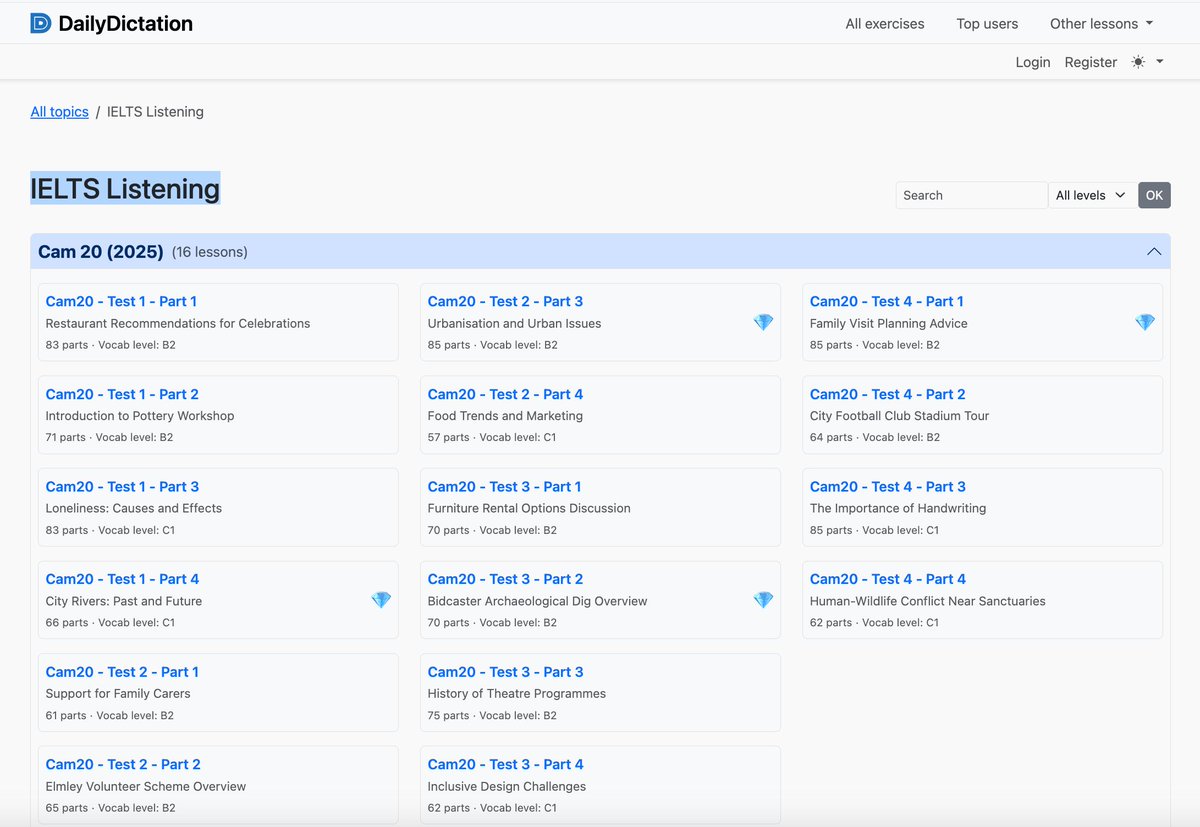Open Cam20 - Test 1 - Part 4
Viewport: 1200px width, 827px height.
[x=122, y=579]
